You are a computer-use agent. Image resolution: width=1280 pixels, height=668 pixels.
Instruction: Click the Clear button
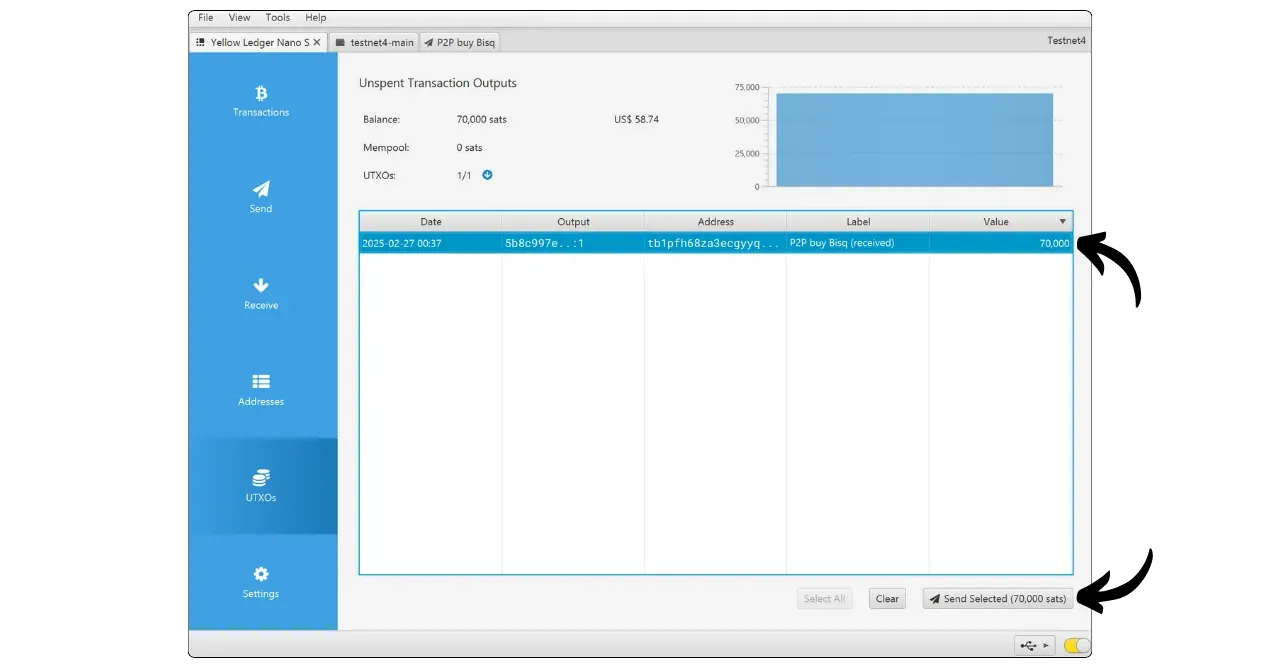pyautogui.click(x=887, y=599)
